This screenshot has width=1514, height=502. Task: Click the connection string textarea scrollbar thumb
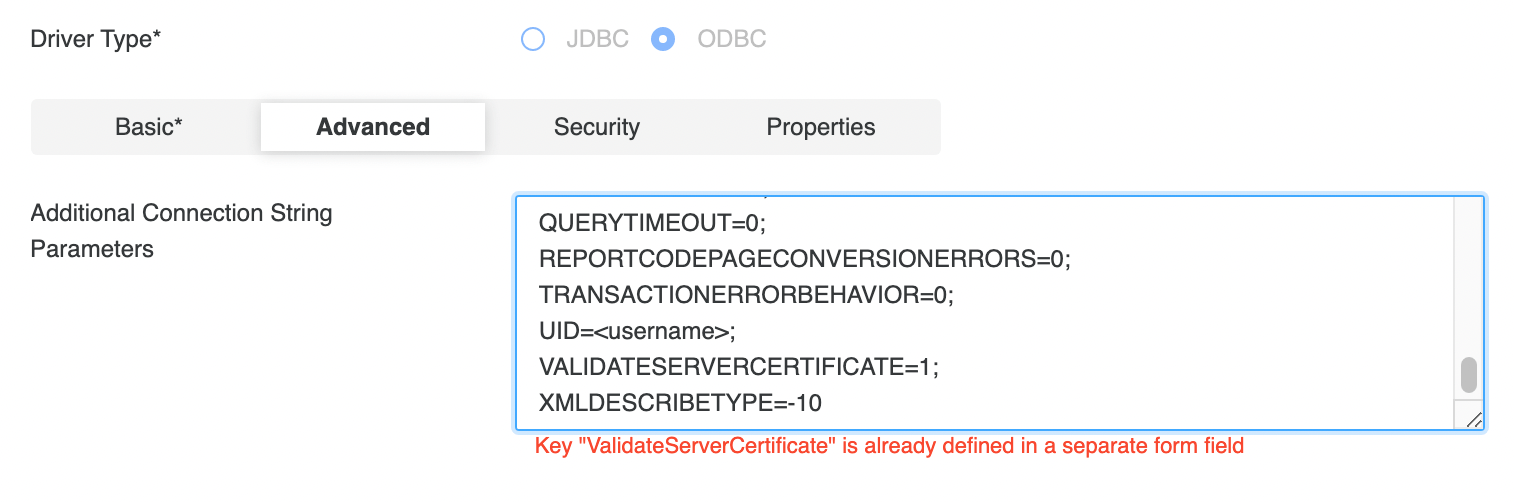(1468, 375)
